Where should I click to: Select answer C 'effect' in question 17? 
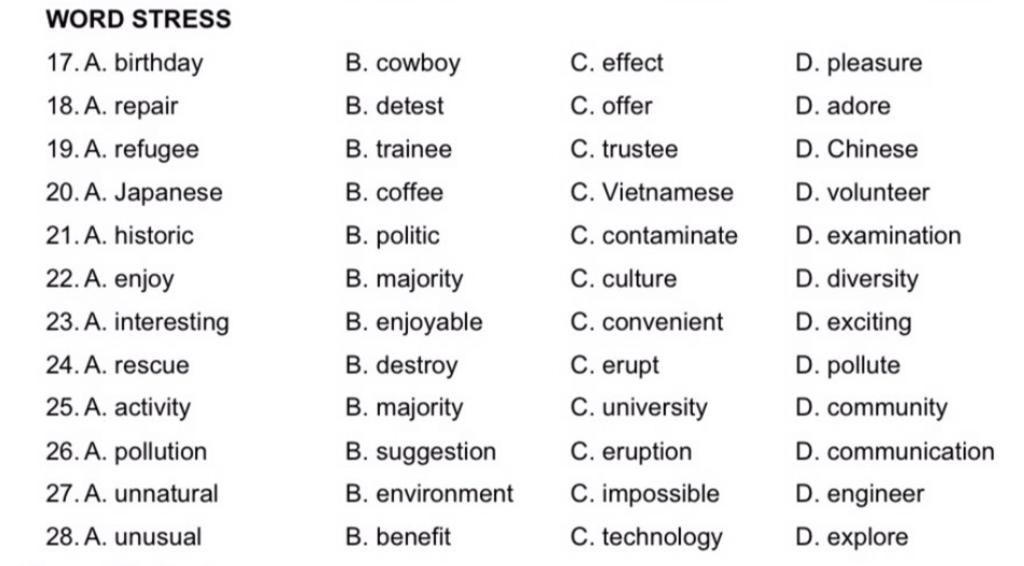[x=632, y=63]
